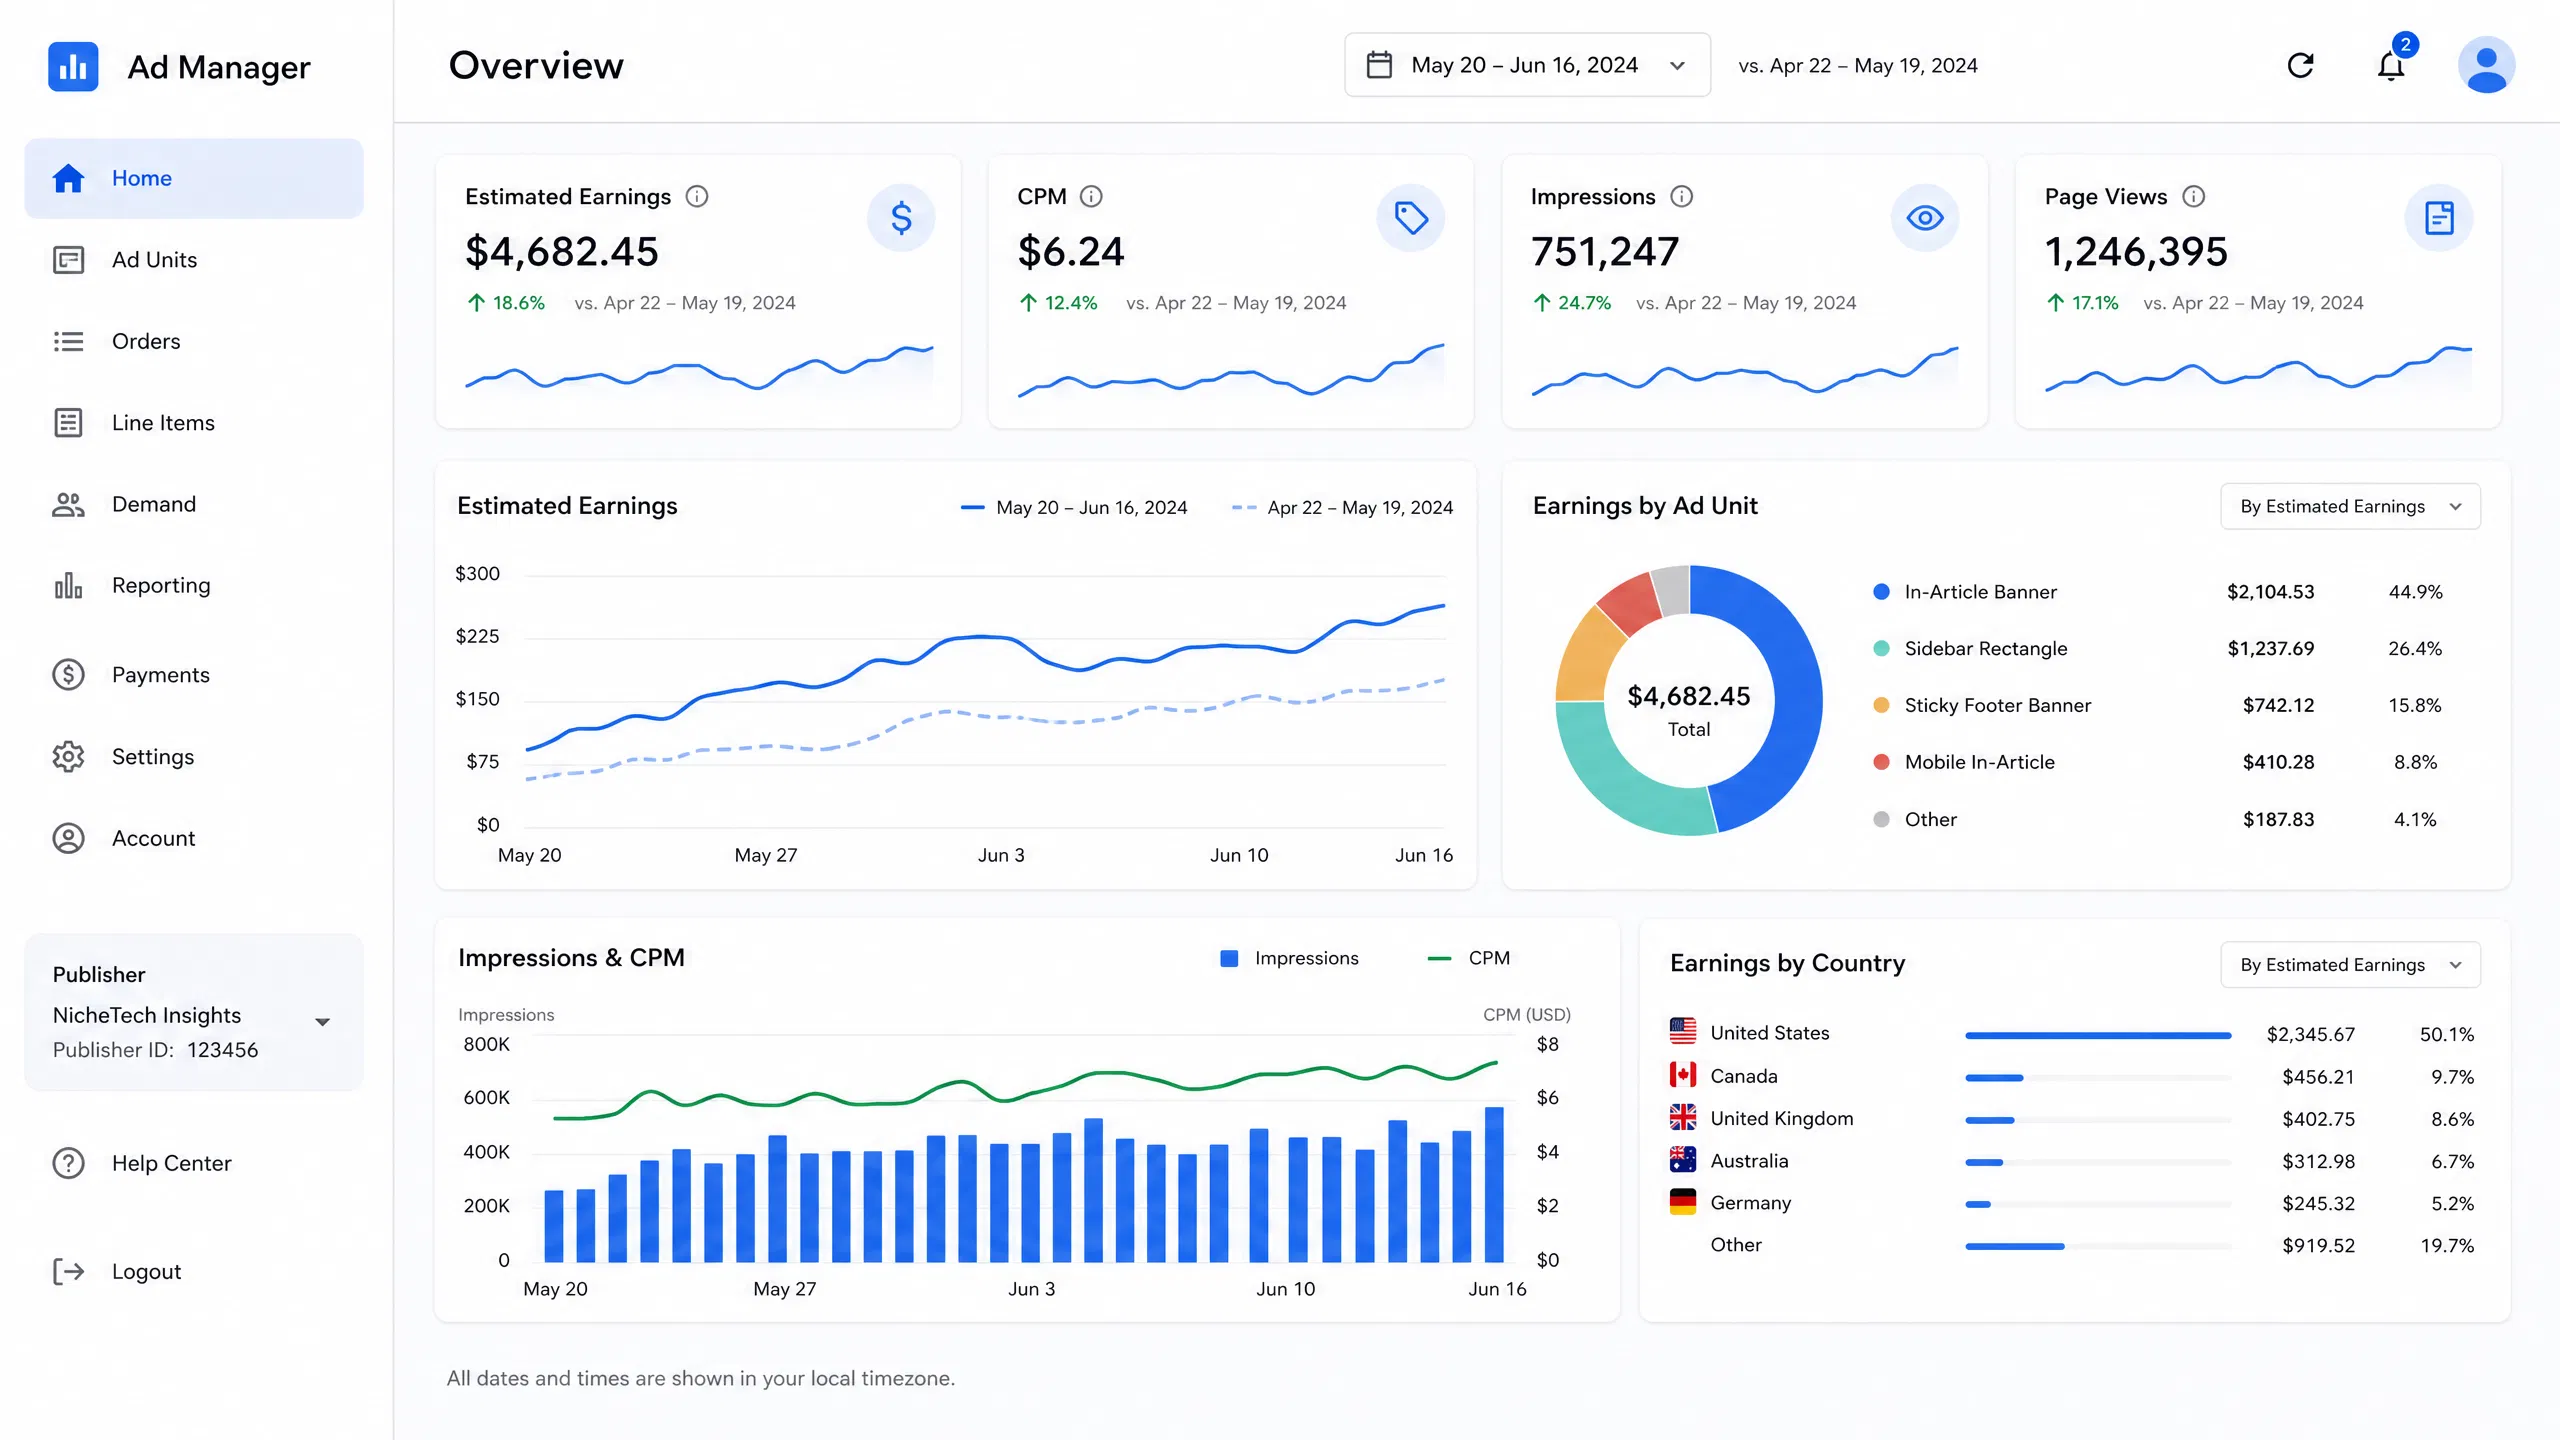The height and width of the screenshot is (1440, 2560).
Task: Toggle the May 20 – Jun 16 earnings series
Action: click(1074, 508)
